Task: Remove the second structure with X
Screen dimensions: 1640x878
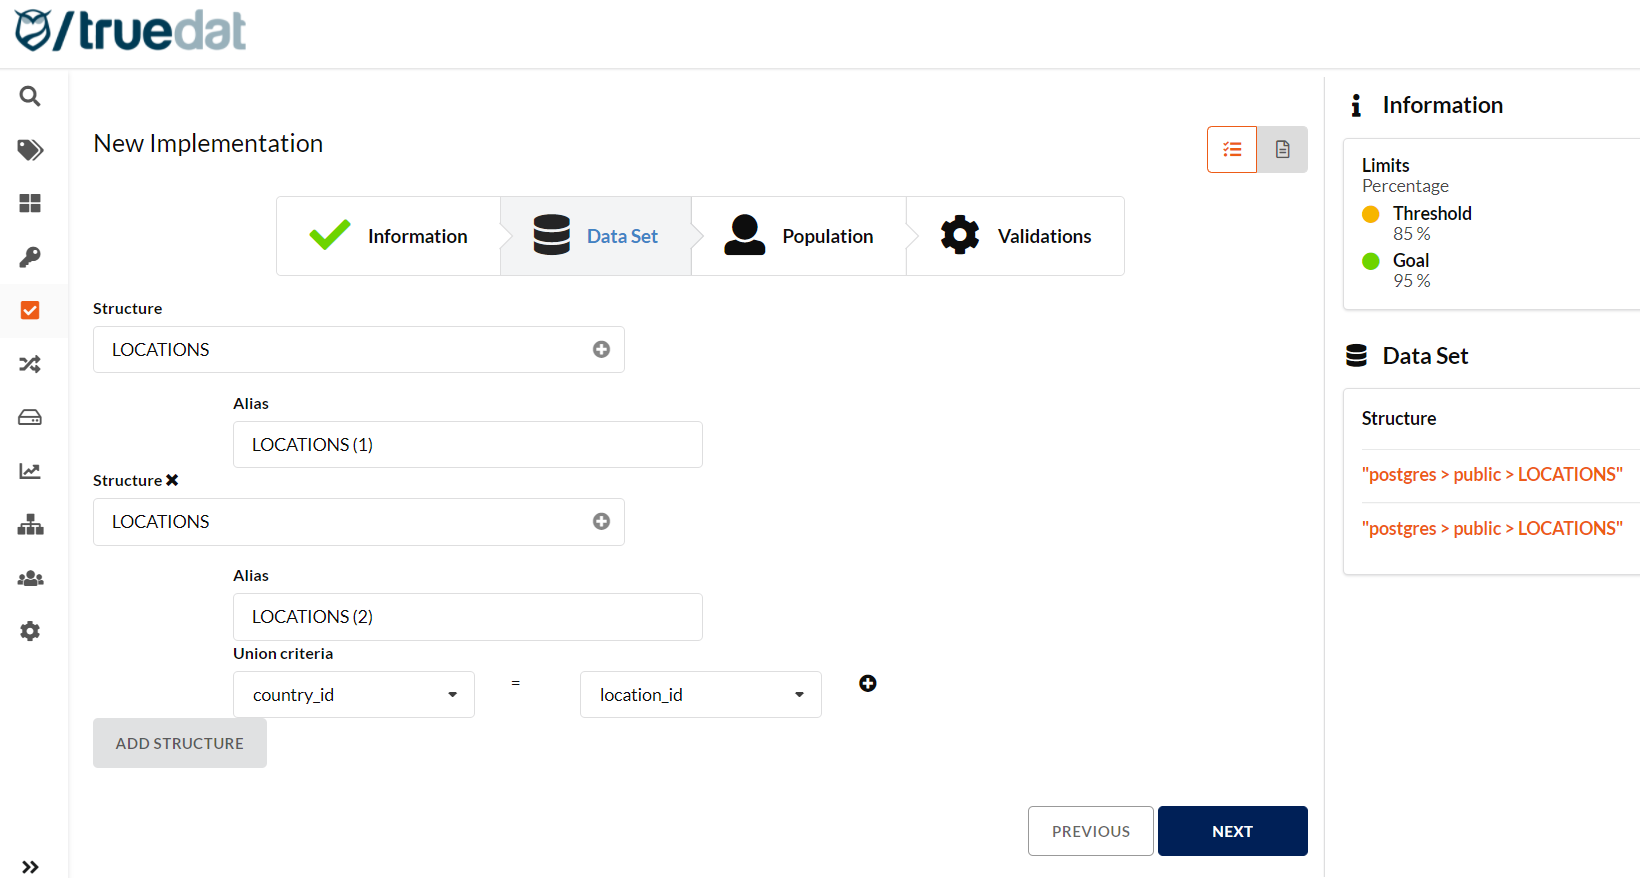Action: tap(172, 480)
